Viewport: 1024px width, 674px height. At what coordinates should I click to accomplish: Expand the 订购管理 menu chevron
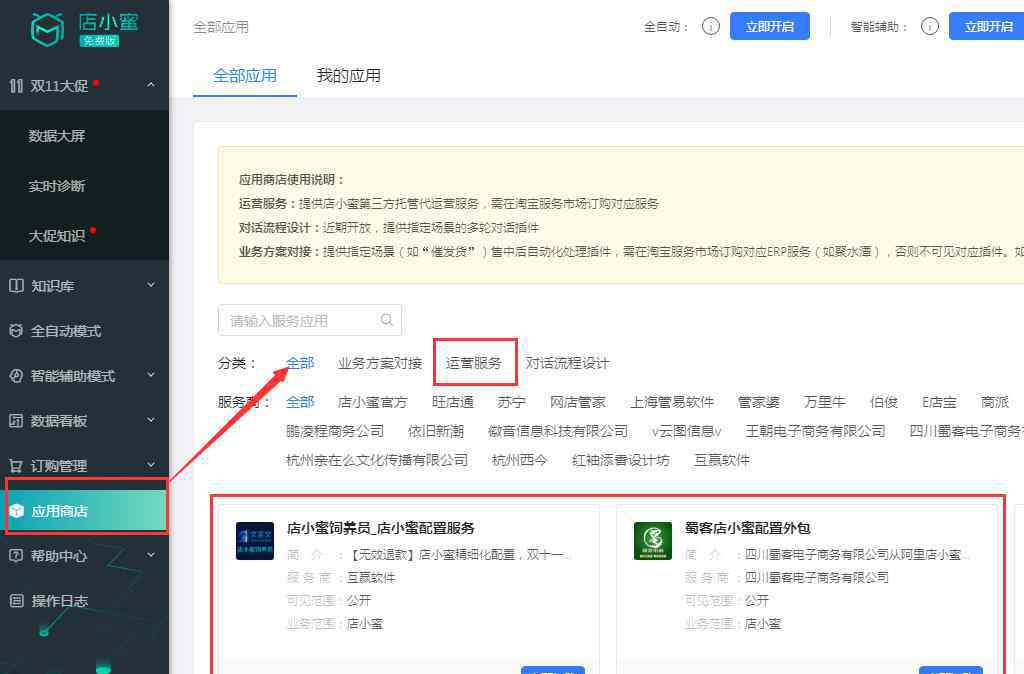(151, 464)
